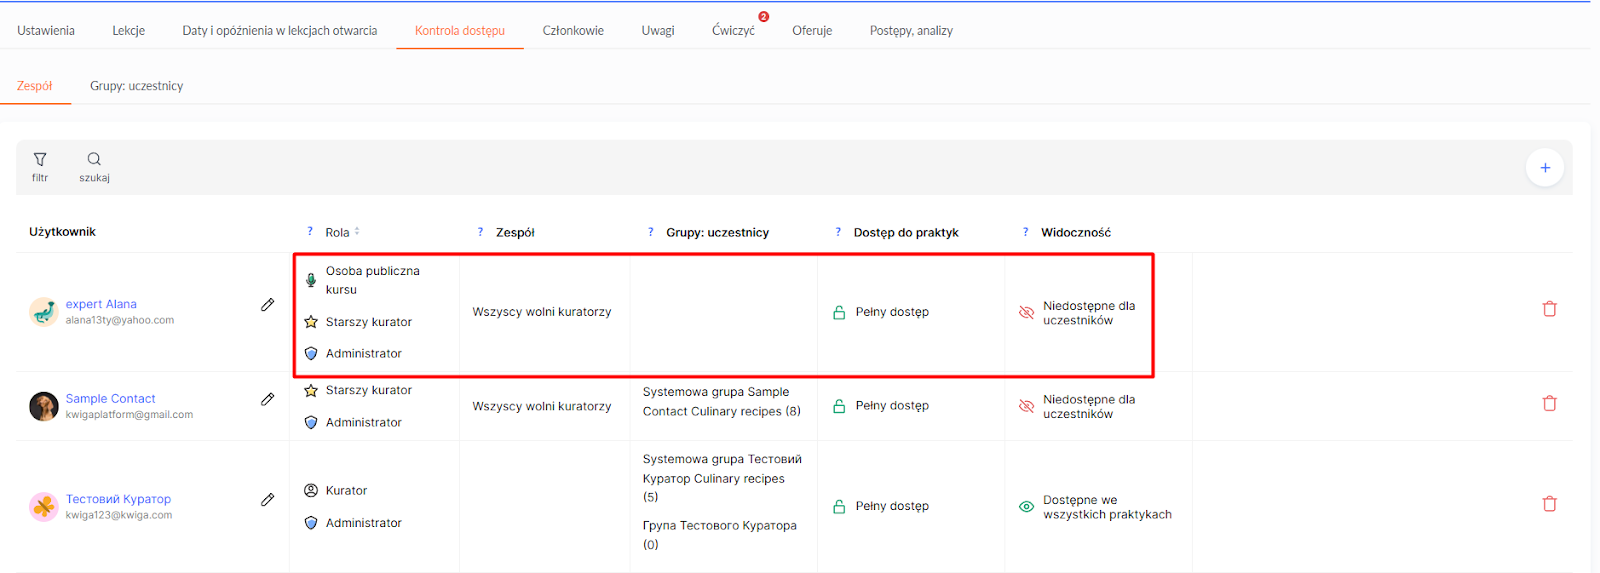Sort table by Rola column arrows
The height and width of the screenshot is (573, 1600).
tap(357, 231)
